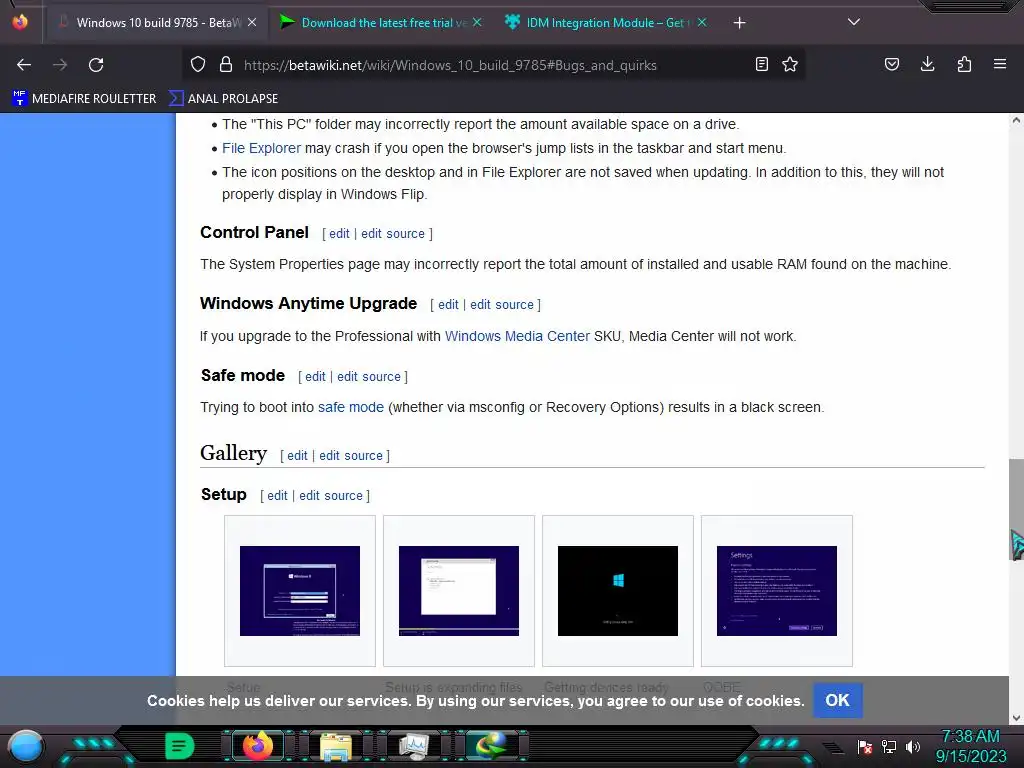Image resolution: width=1024 pixels, height=768 pixels.
Task: Open the volume speaker tray icon
Action: 913,746
